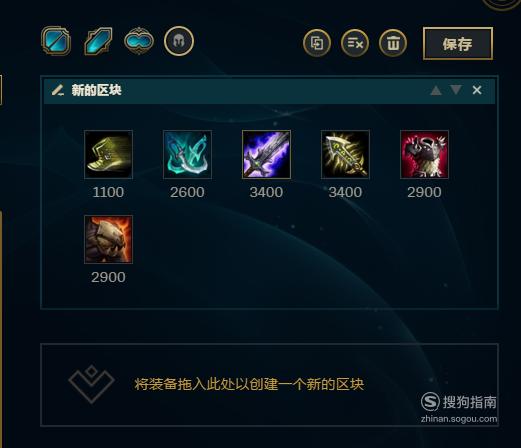Screen dimensions: 521x448
Task: Select the purple sword item costing 3400
Action: click(x=266, y=154)
